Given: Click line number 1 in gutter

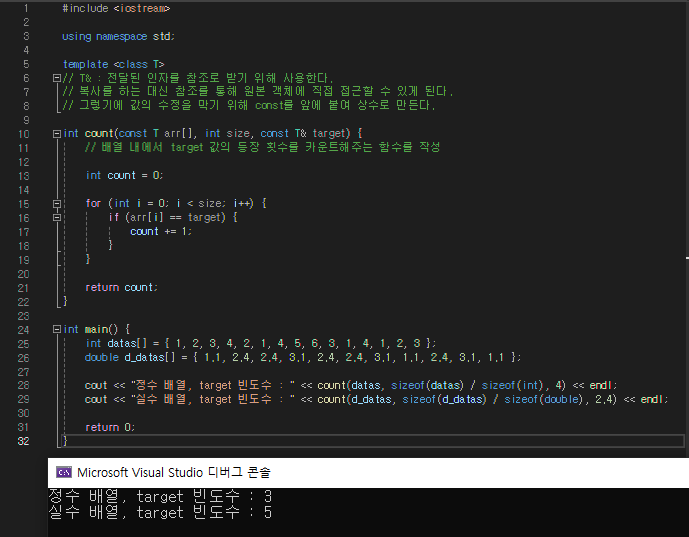Looking at the screenshot, I should pyautogui.click(x=26, y=8).
